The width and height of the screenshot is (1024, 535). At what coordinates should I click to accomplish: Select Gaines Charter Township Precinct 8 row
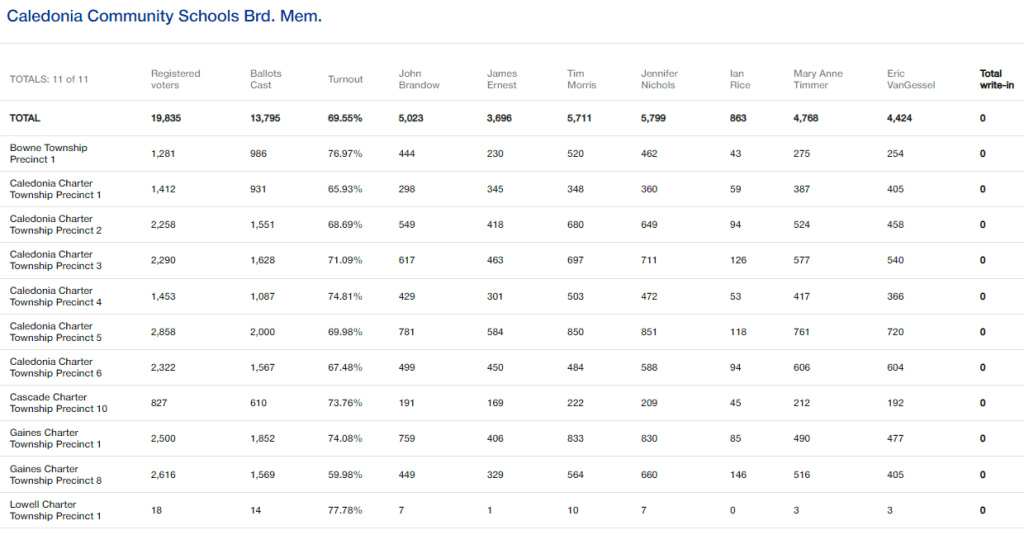55,474
